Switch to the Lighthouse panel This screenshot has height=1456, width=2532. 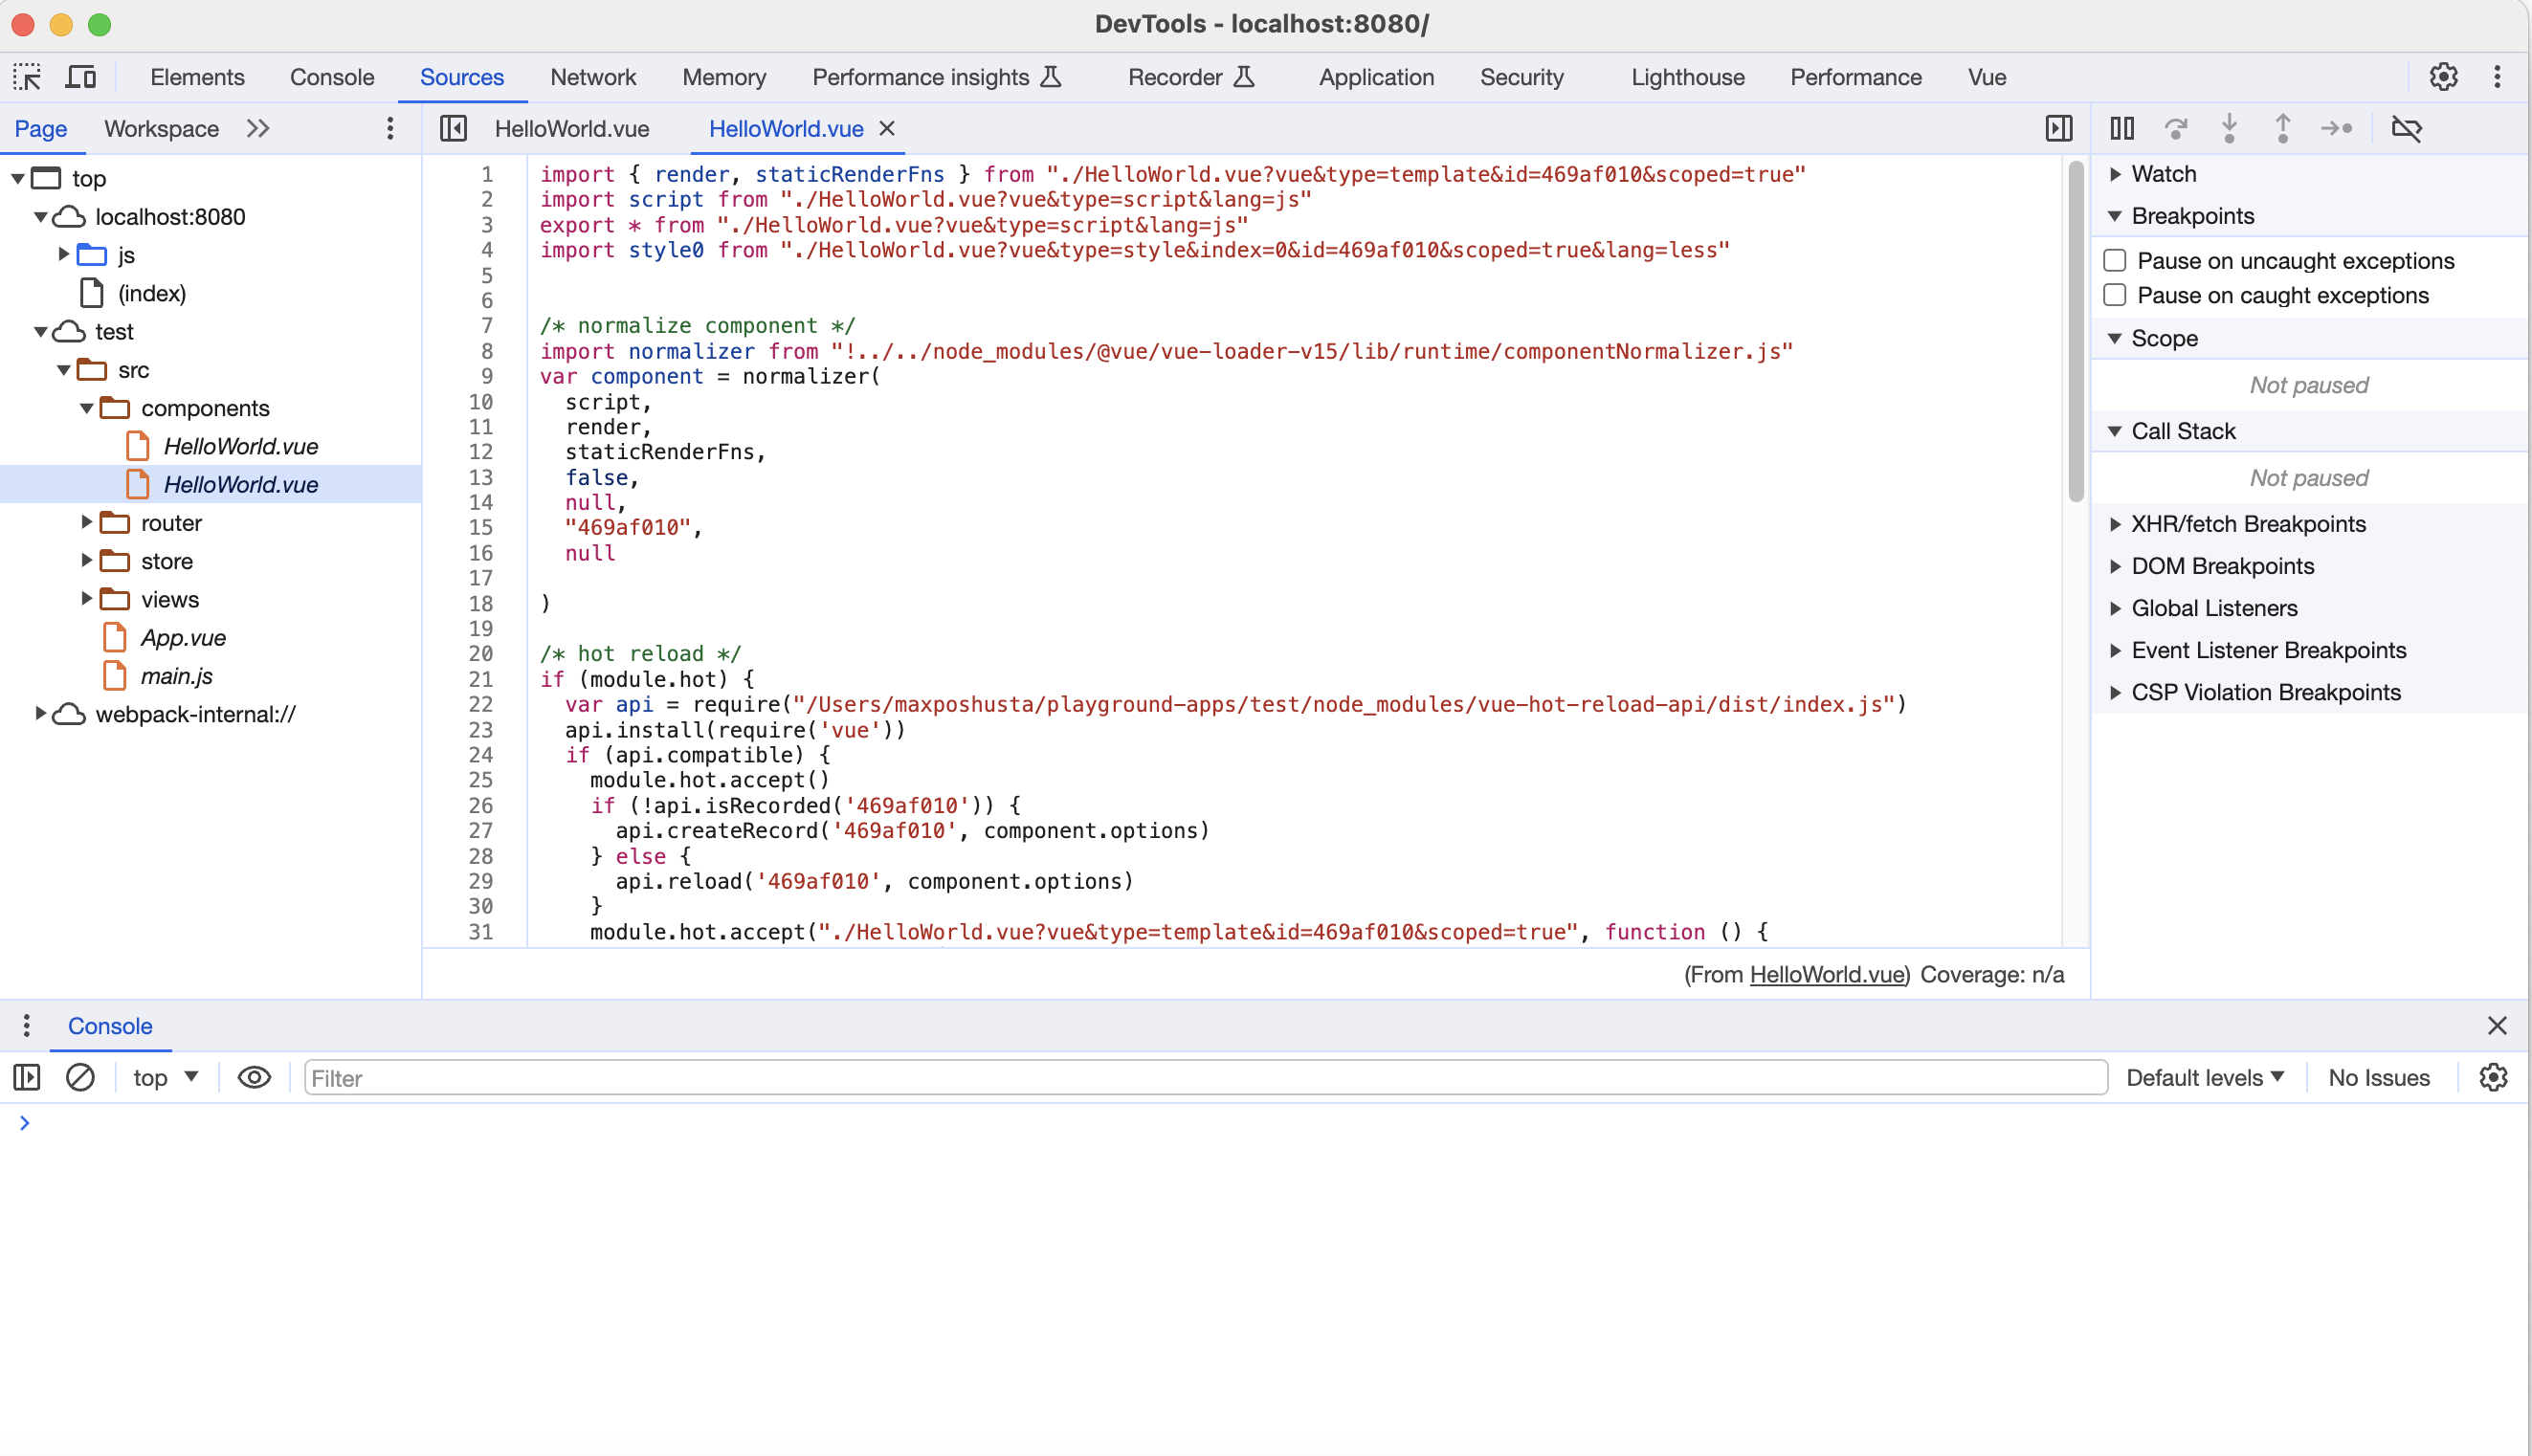click(x=1688, y=77)
